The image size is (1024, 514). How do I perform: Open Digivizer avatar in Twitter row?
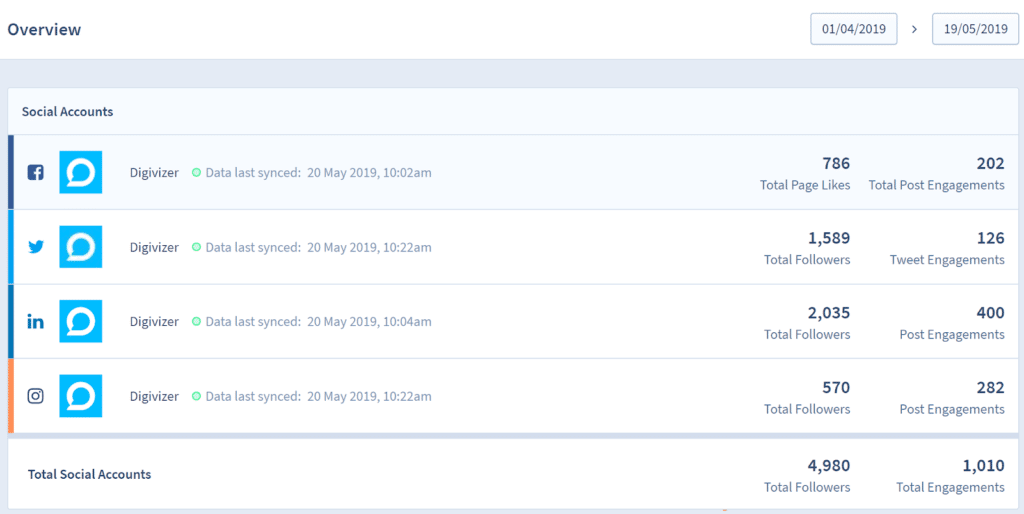[81, 247]
